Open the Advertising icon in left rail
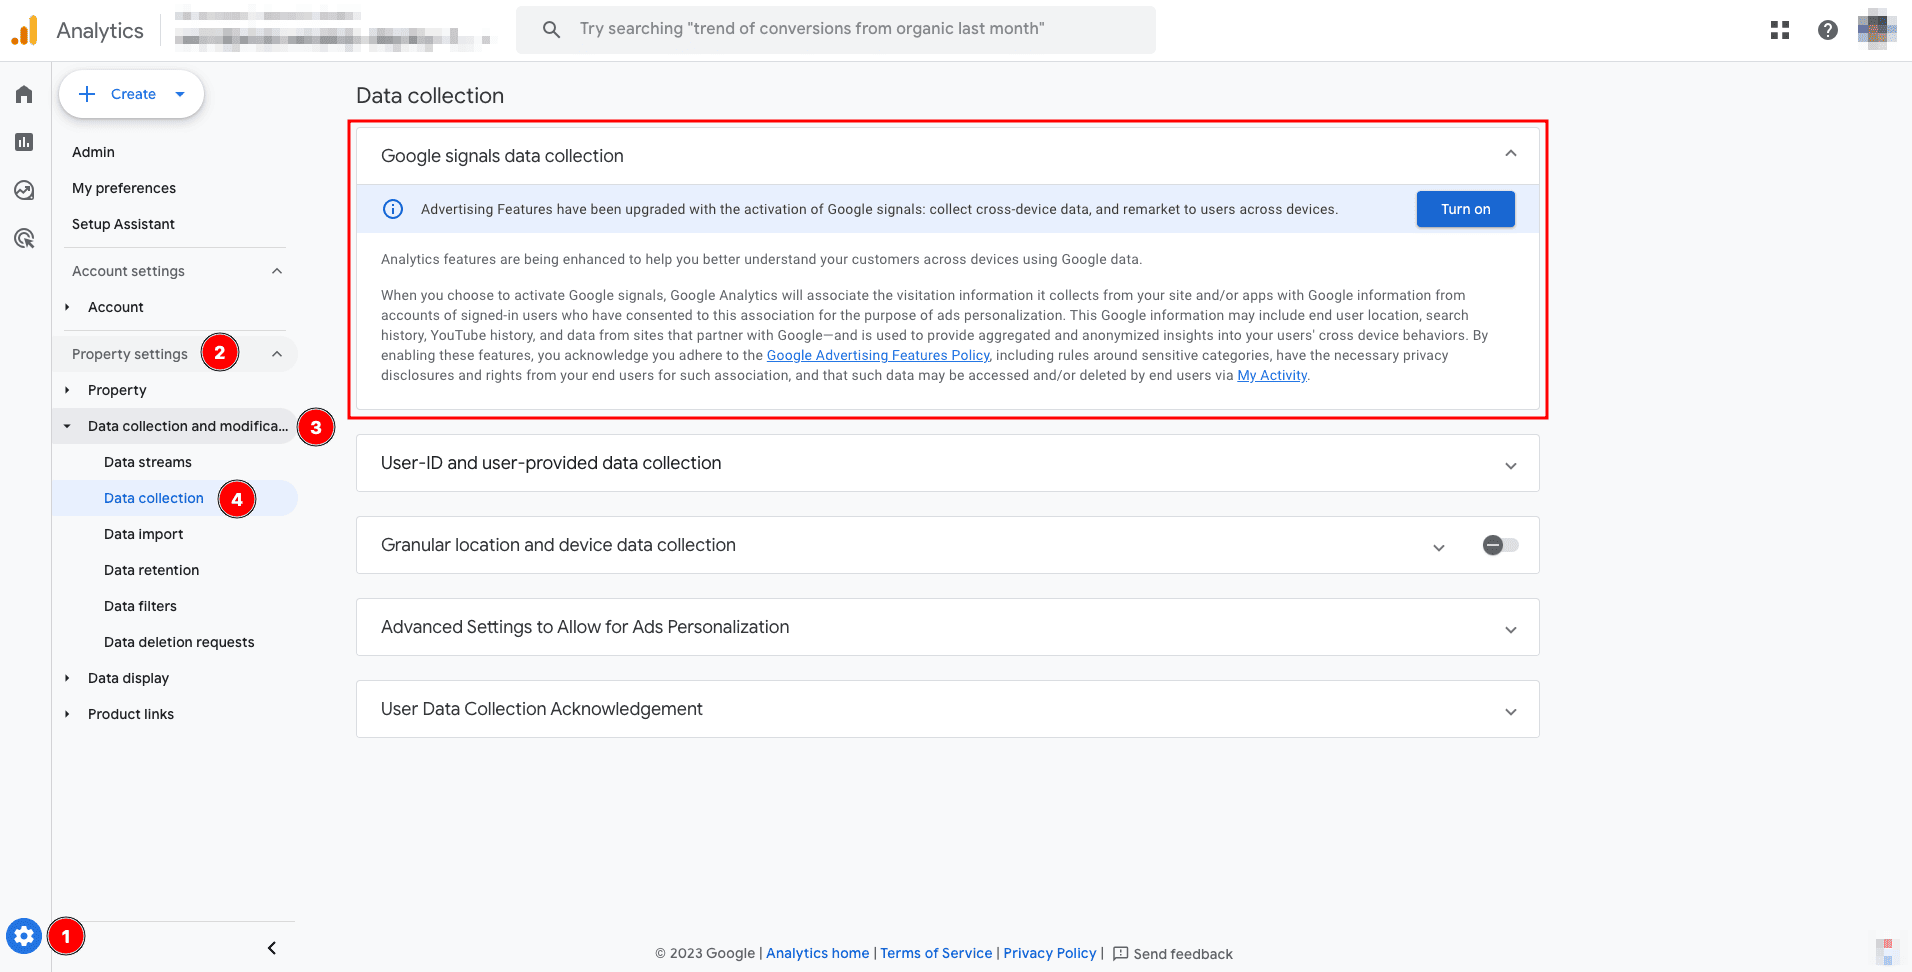The height and width of the screenshot is (972, 1912). click(x=24, y=238)
